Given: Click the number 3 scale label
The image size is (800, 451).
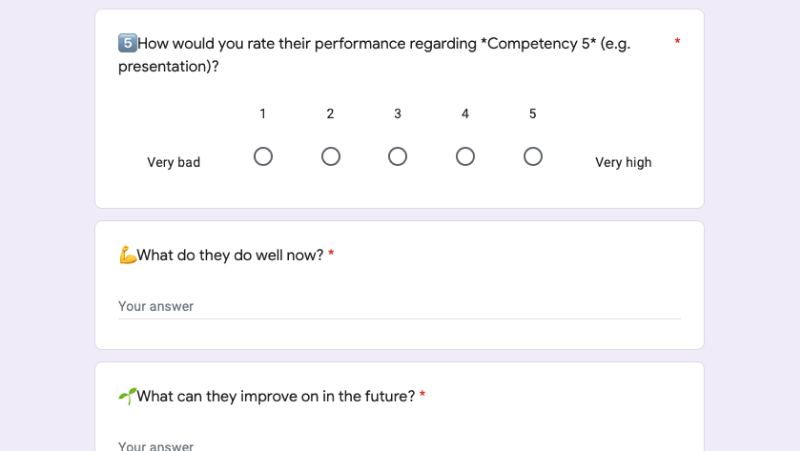Looking at the screenshot, I should click(398, 114).
